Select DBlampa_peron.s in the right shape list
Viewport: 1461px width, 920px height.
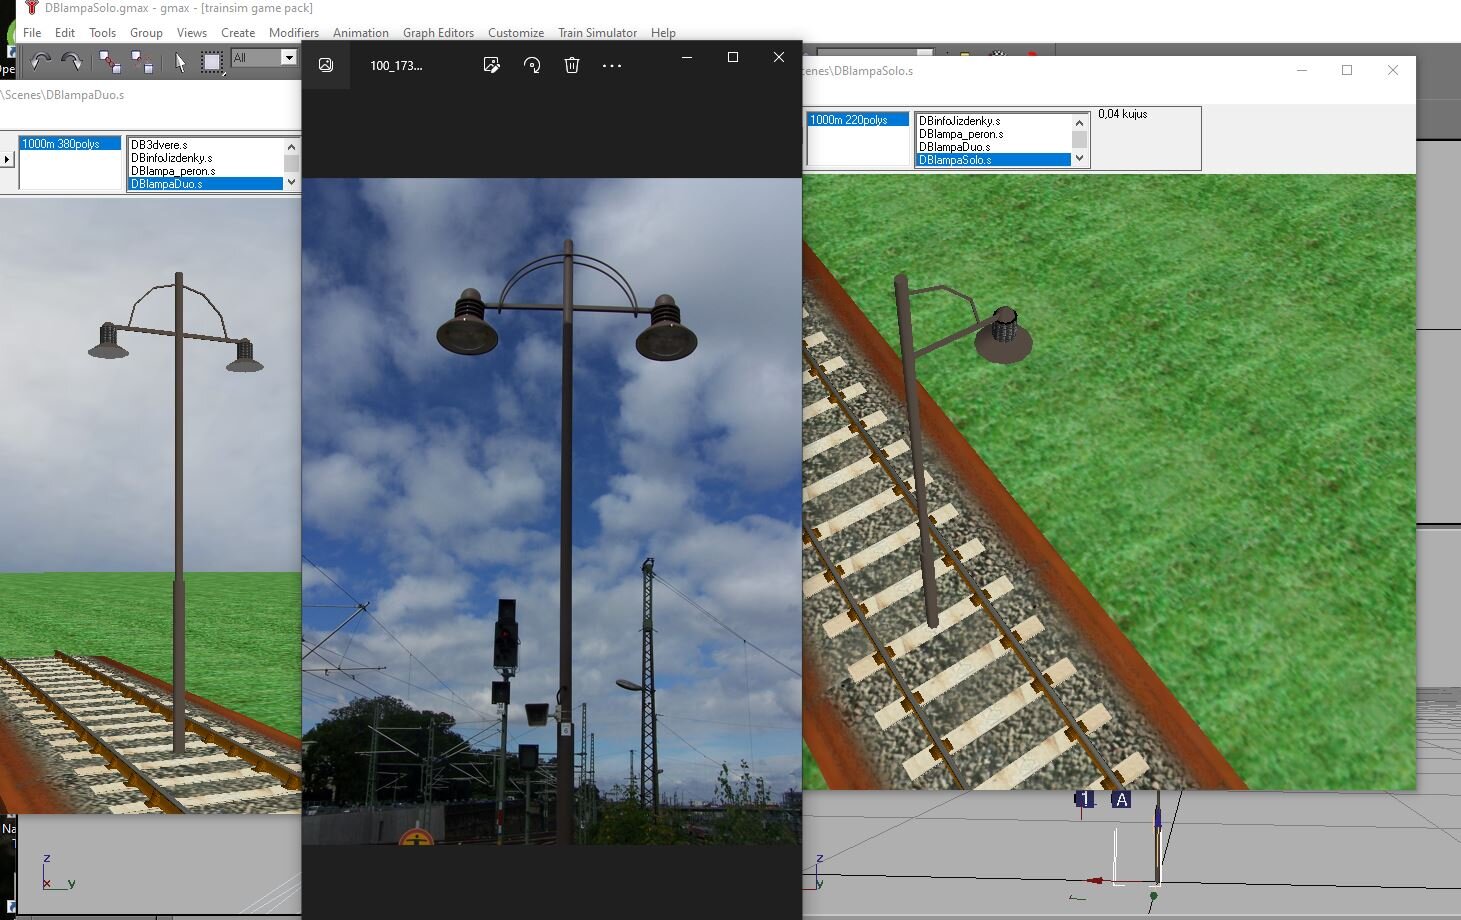994,134
